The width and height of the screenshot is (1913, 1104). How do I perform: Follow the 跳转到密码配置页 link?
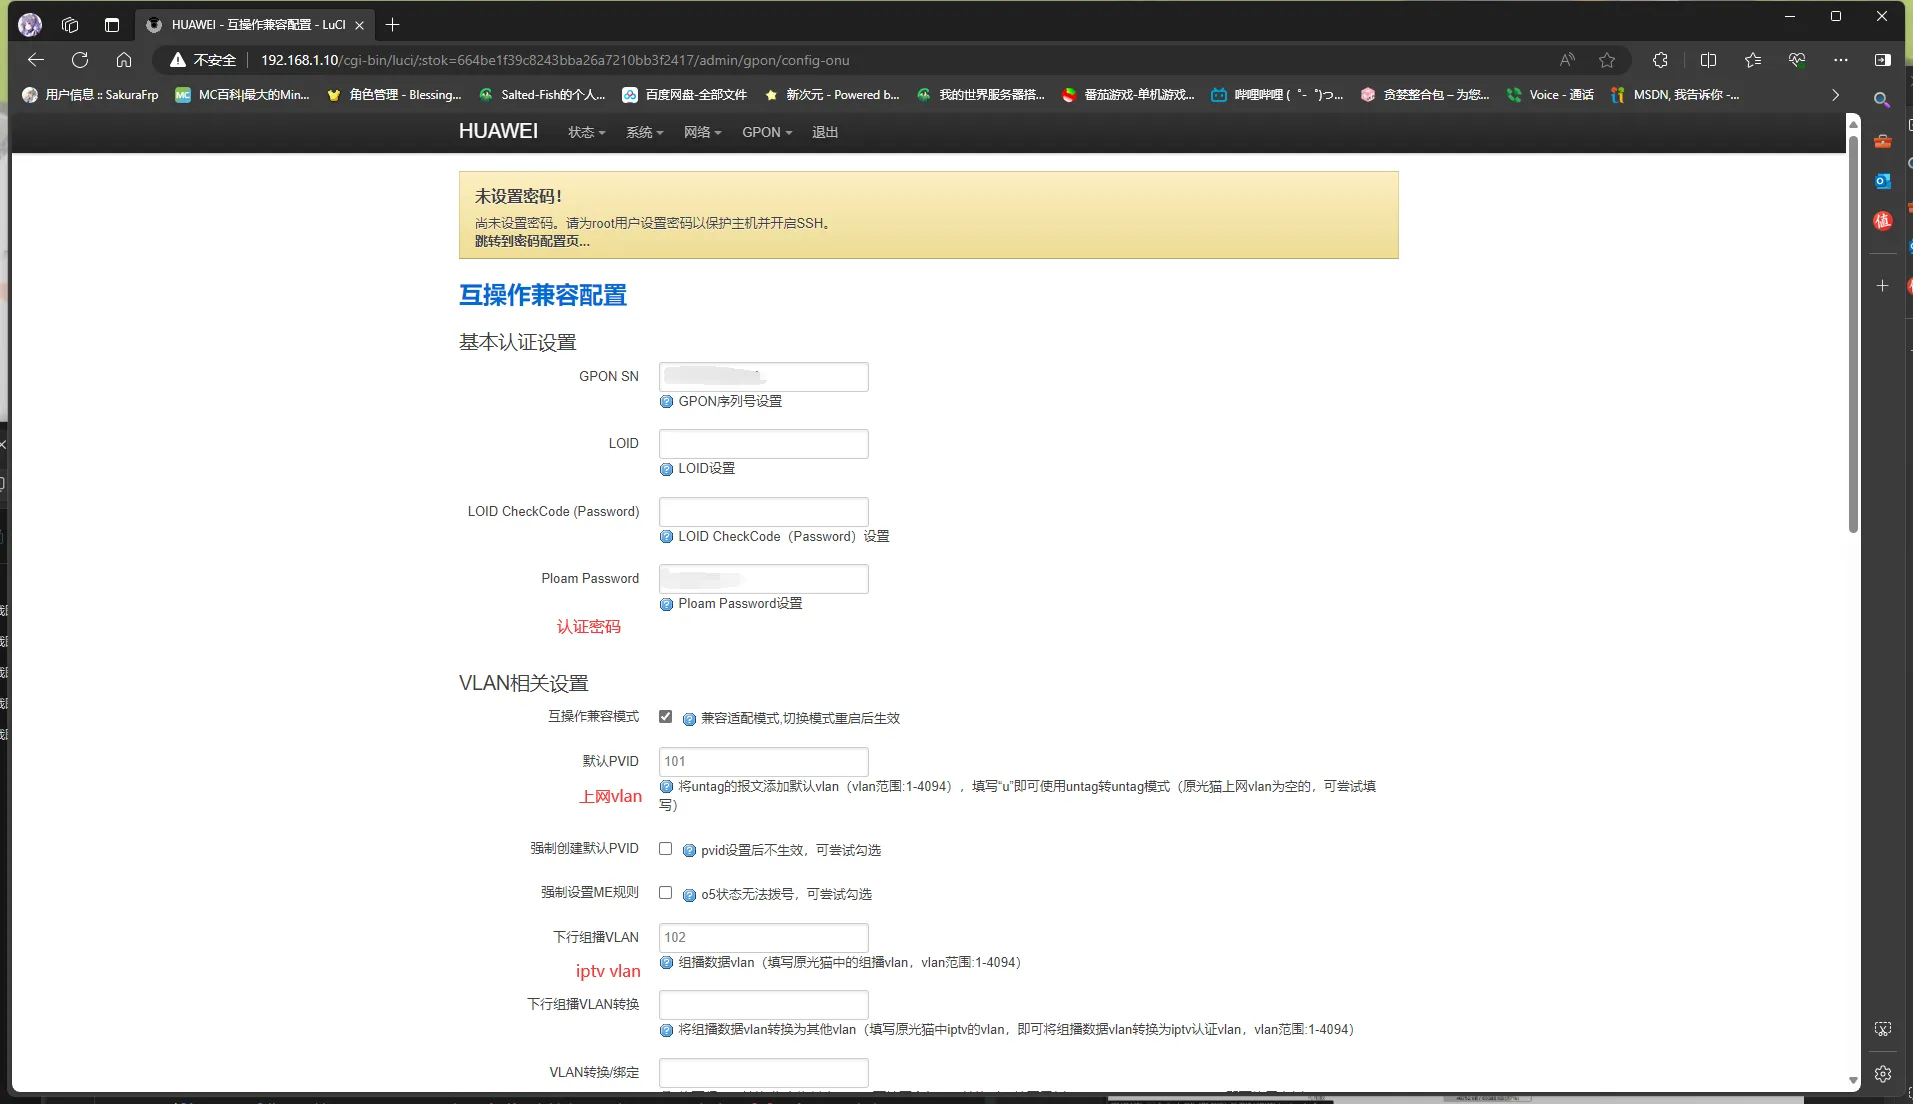[x=532, y=241]
